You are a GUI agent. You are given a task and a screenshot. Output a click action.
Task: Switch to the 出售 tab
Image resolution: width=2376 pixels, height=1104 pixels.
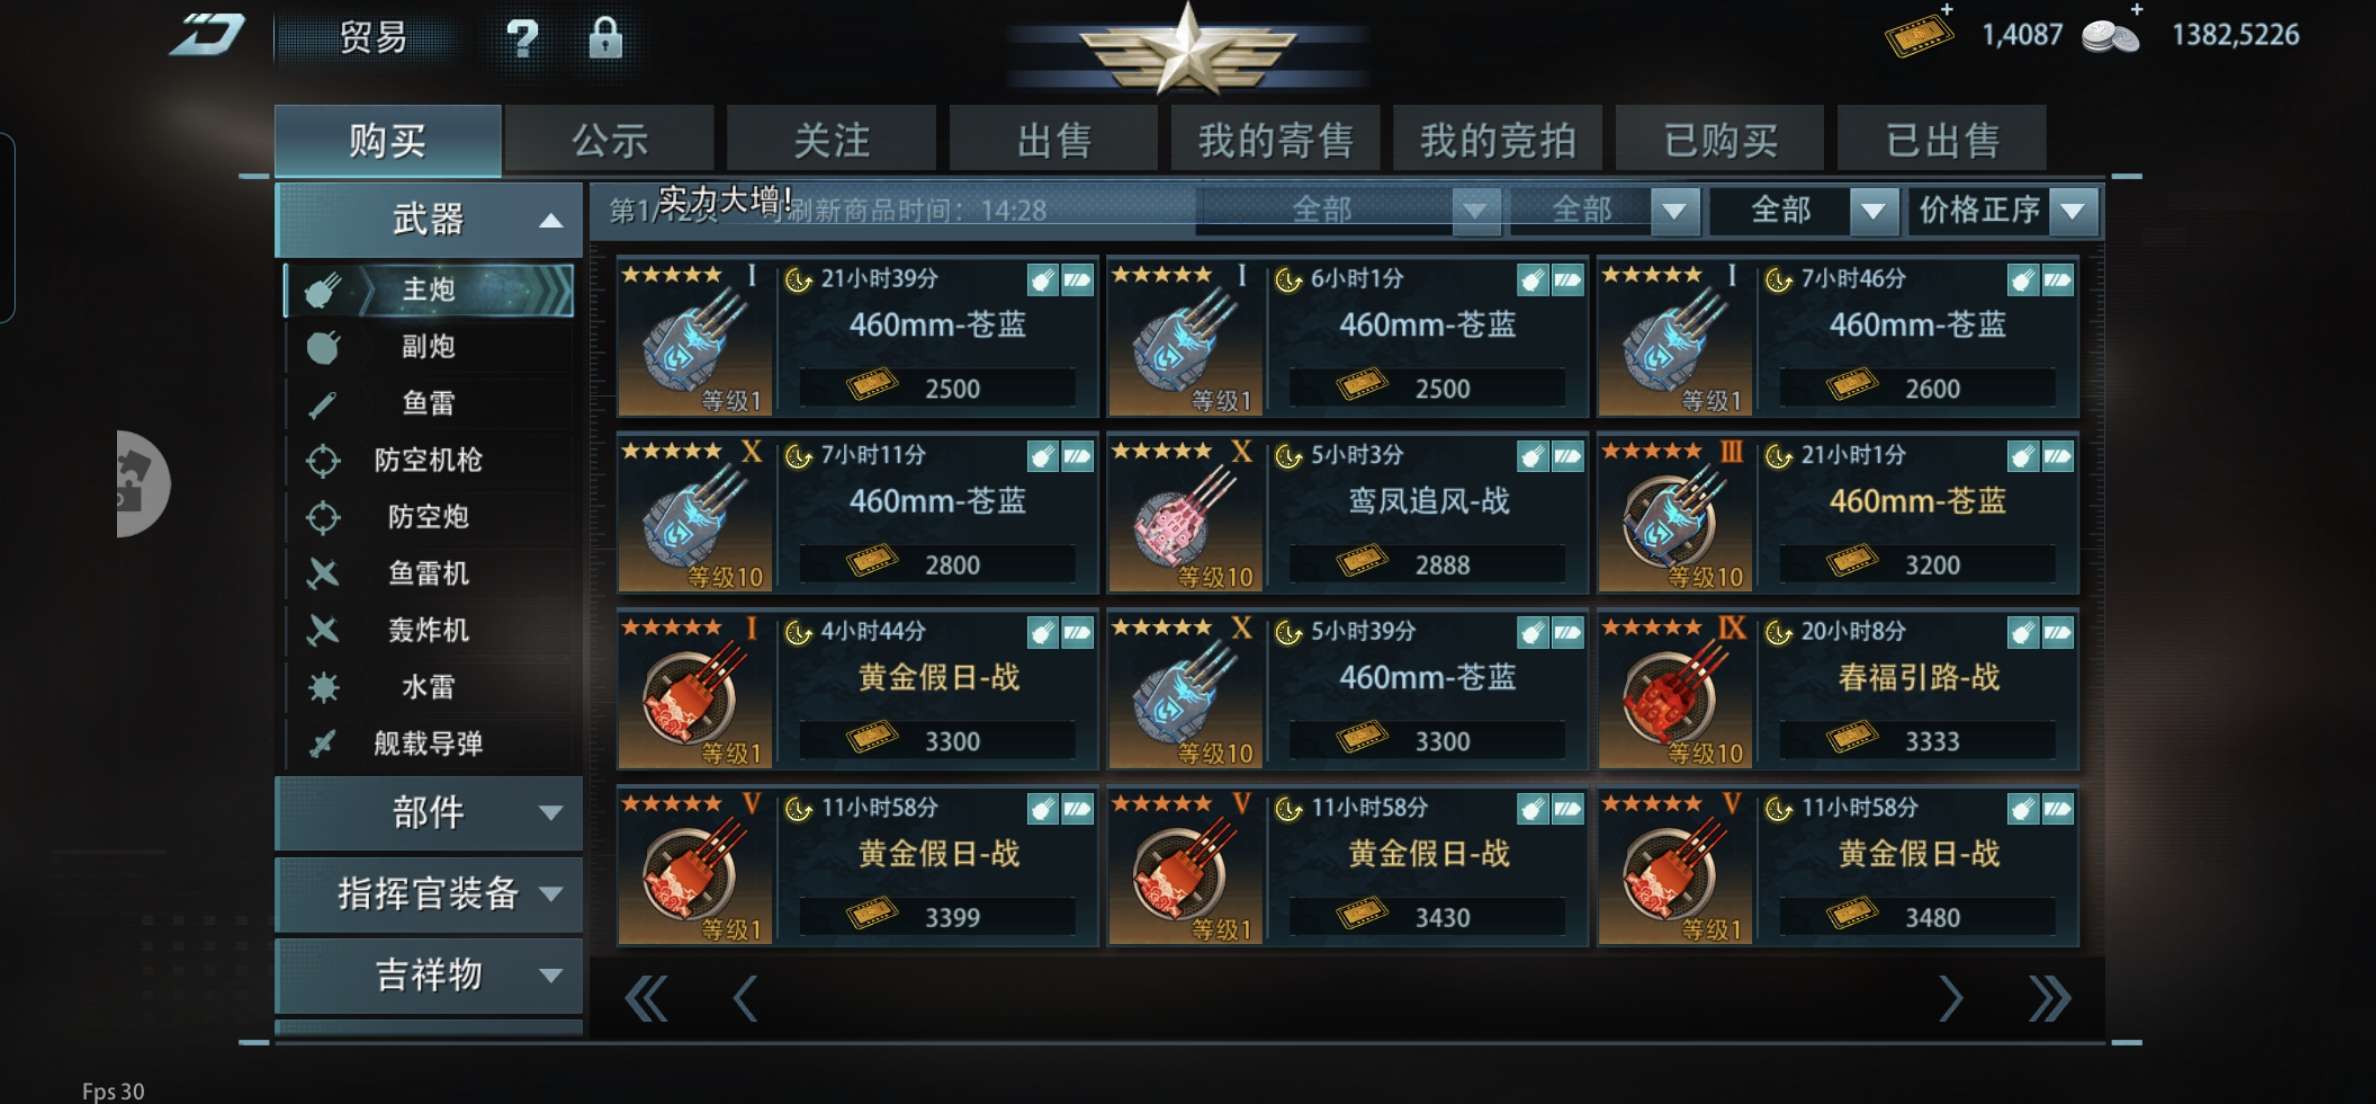pos(1054,139)
